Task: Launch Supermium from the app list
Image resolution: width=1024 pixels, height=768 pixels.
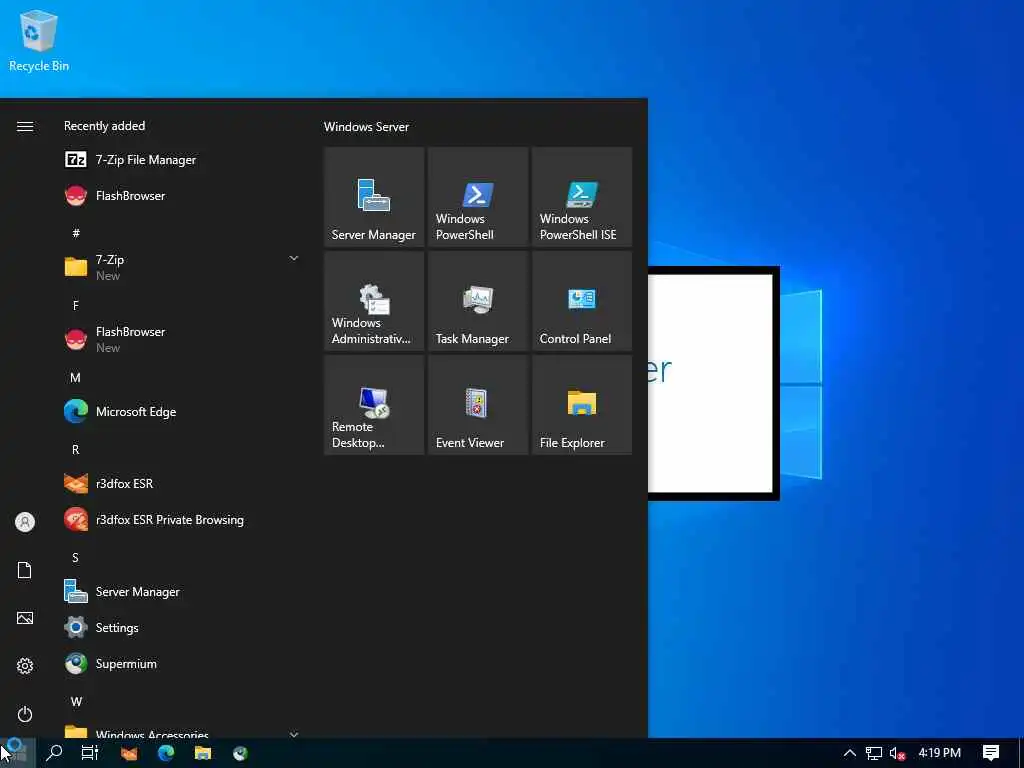Action: [181, 664]
